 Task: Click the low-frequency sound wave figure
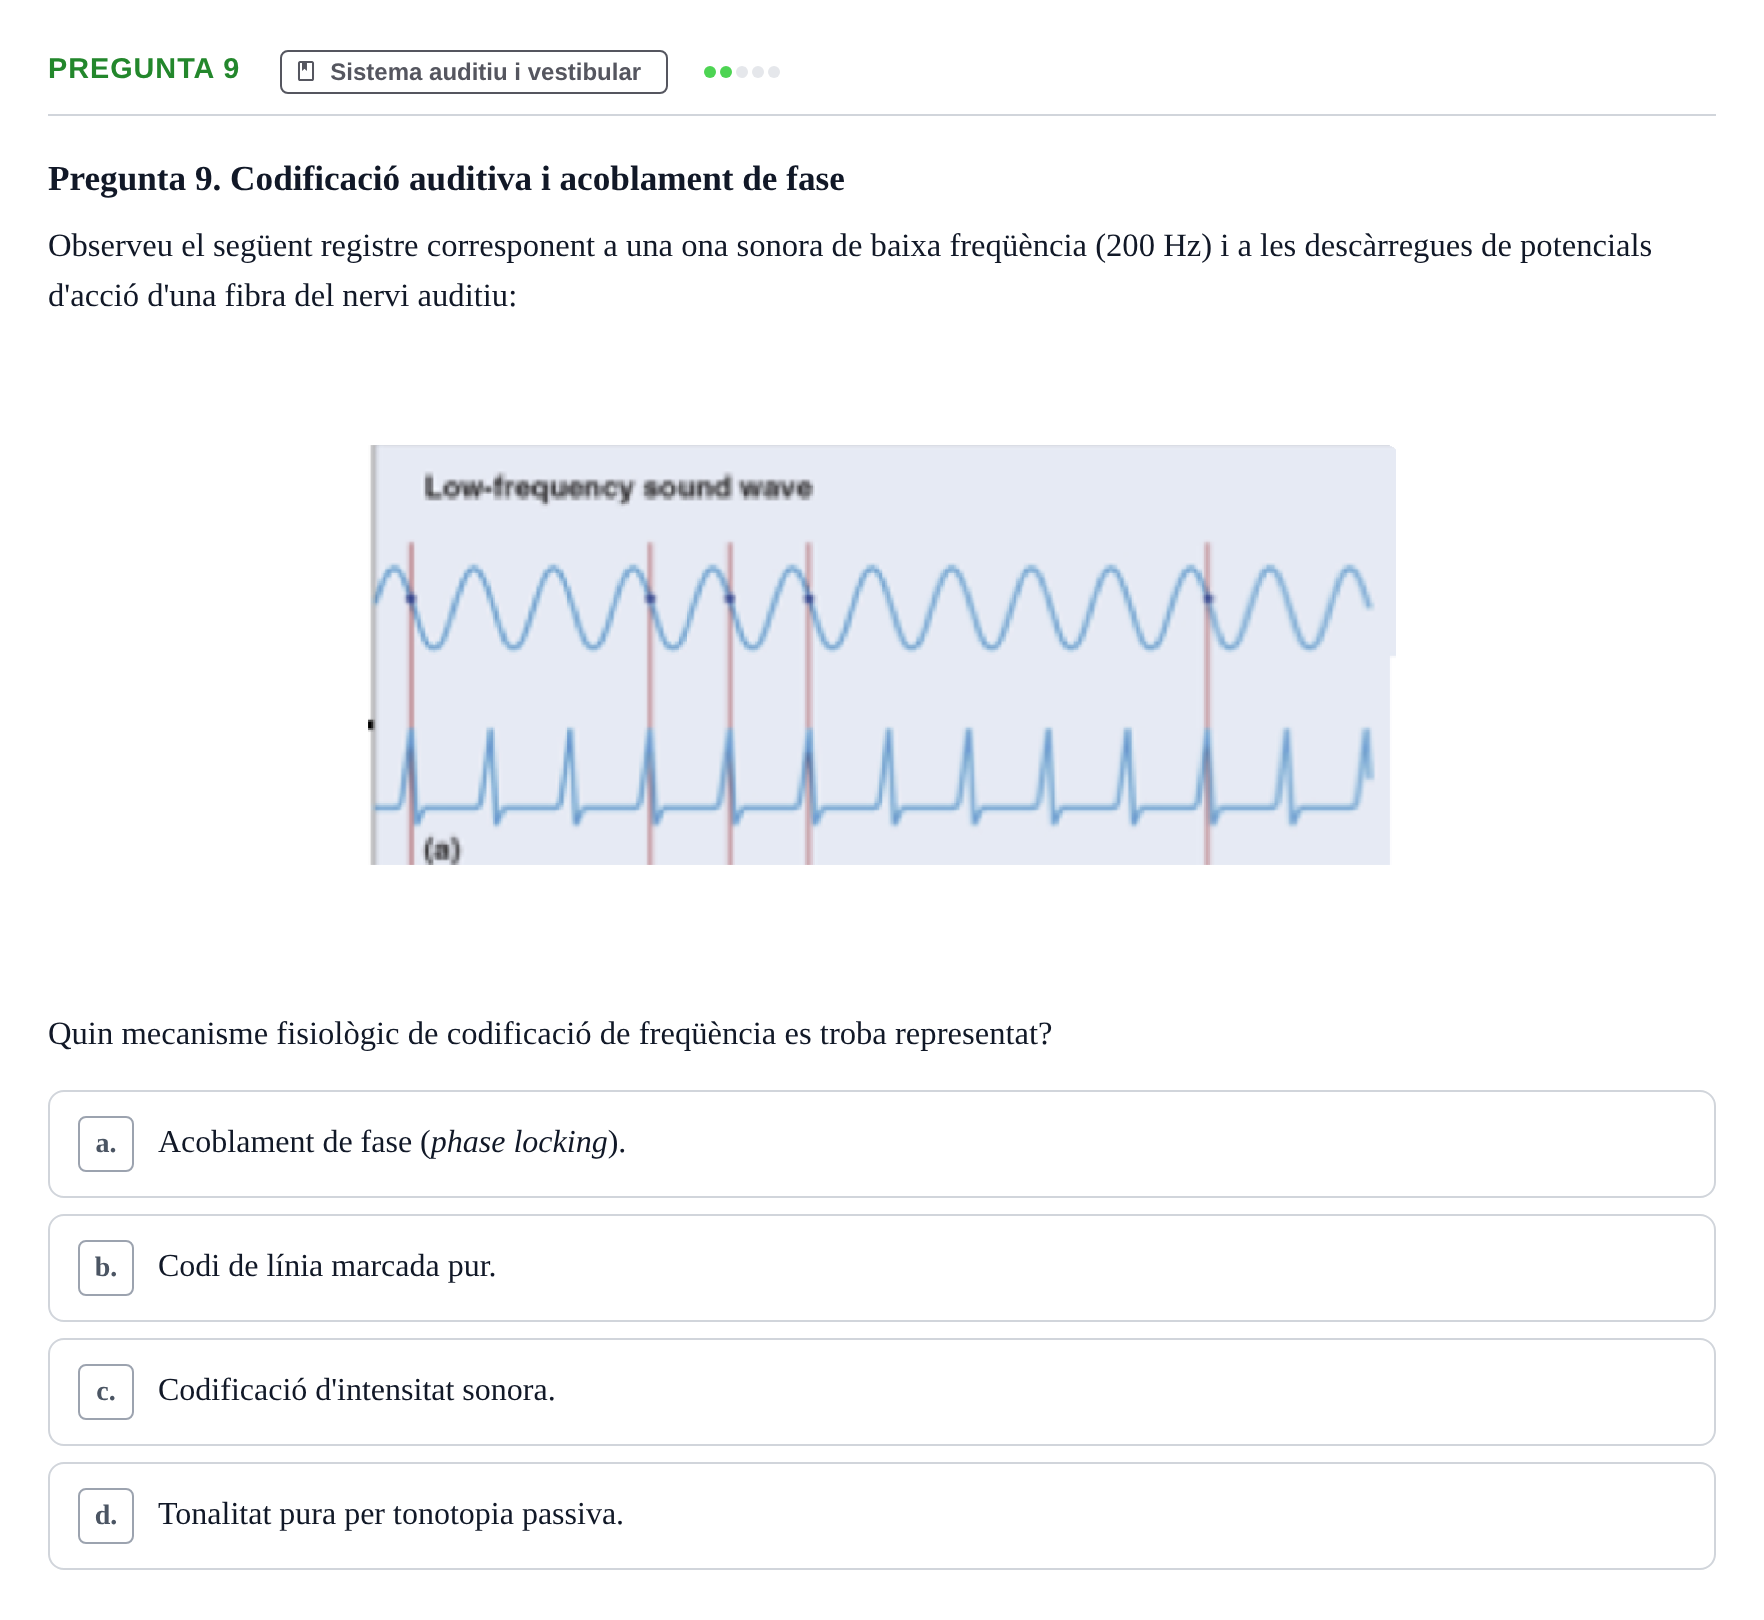pos(882,655)
